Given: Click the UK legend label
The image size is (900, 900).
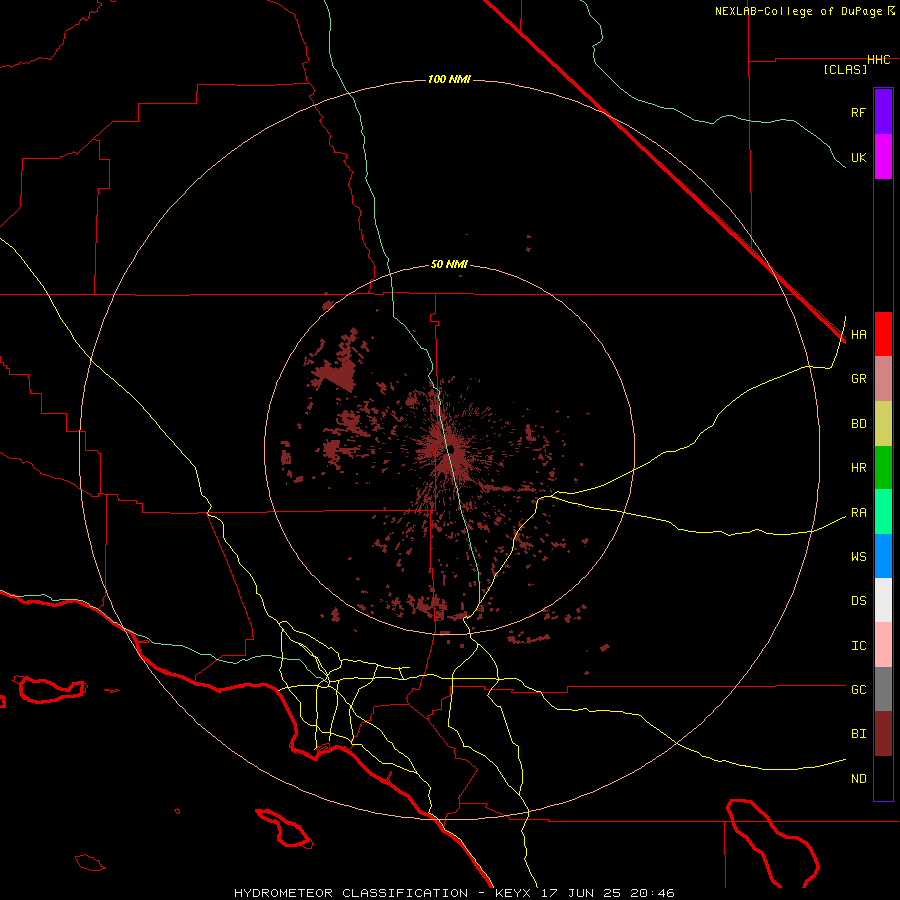Looking at the screenshot, I should pyautogui.click(x=858, y=158).
